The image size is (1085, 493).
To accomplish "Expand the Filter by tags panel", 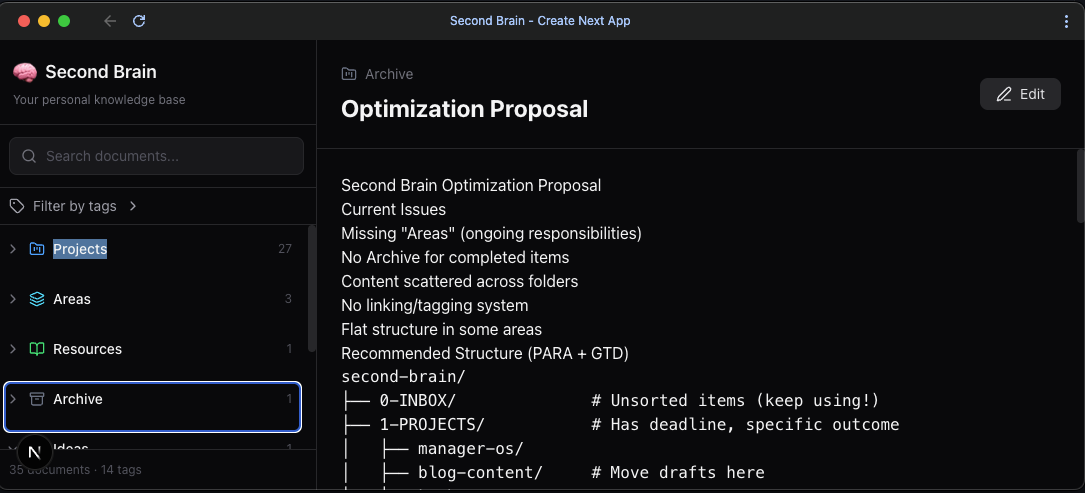I will pos(133,206).
